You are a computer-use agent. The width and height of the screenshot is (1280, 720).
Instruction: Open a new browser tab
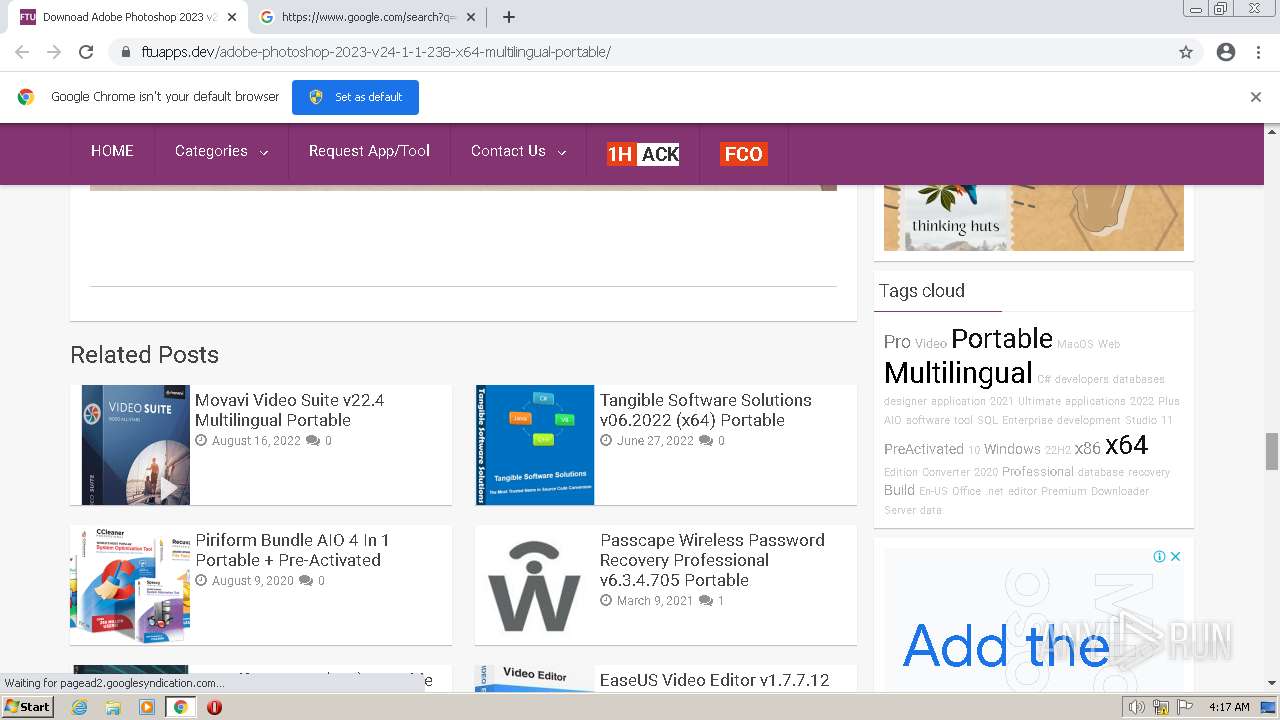[x=509, y=17]
